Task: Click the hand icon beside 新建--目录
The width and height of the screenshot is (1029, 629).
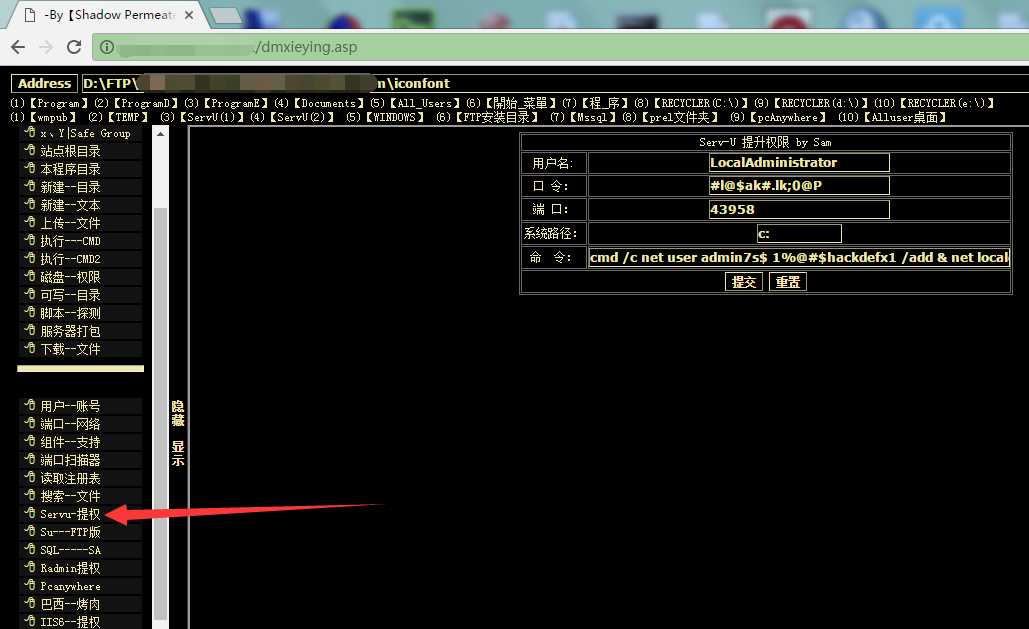Action: pos(30,186)
